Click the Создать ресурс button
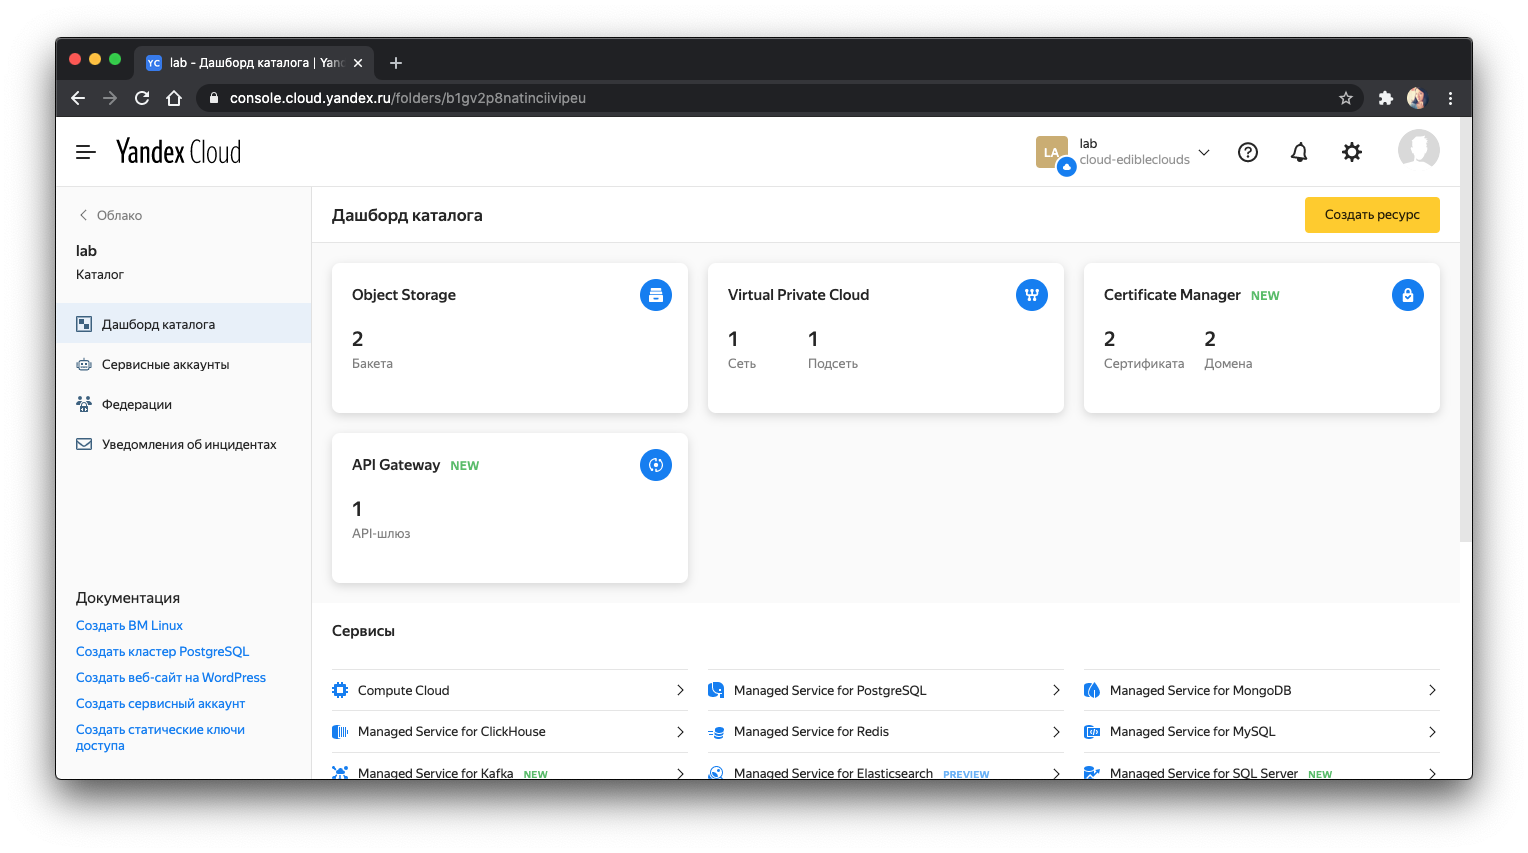The height and width of the screenshot is (853, 1528). point(1371,215)
